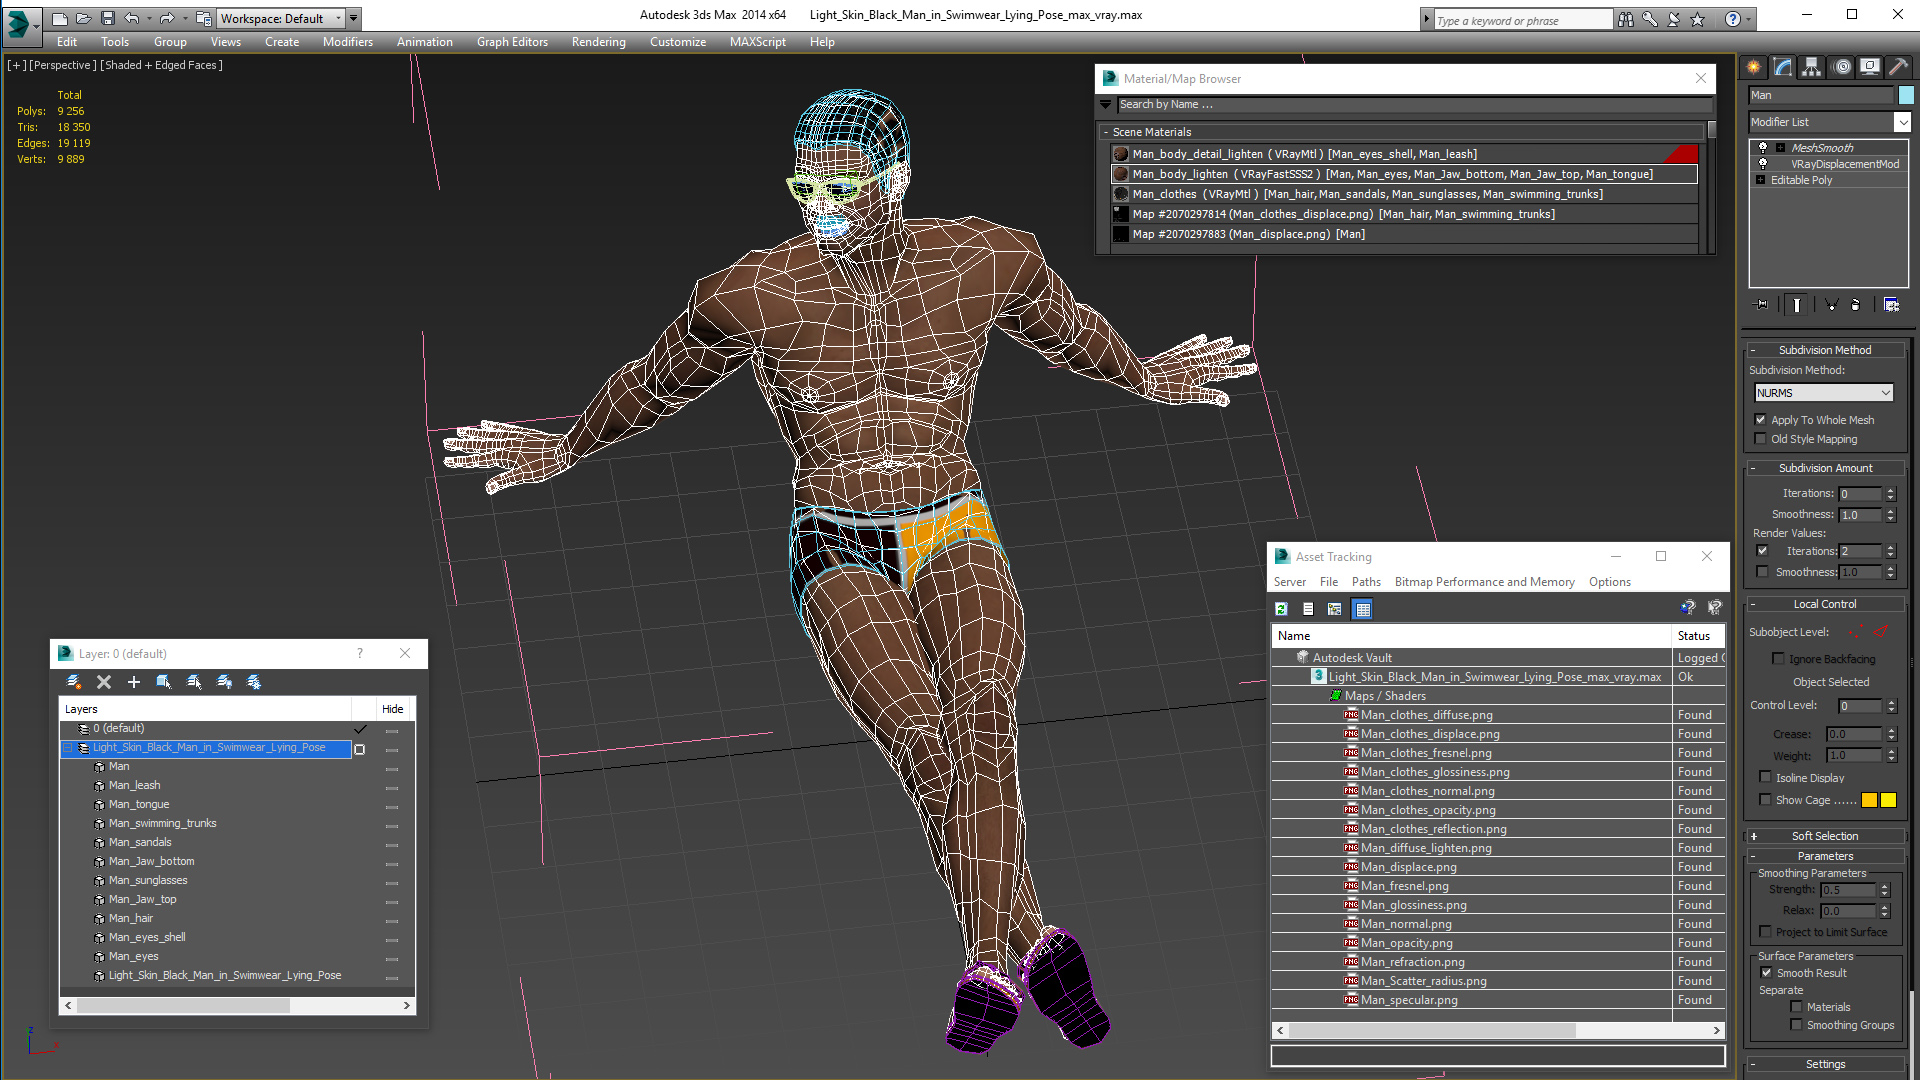Open the Utilities command panel tab
The height and width of the screenshot is (1080, 1920).
tap(1898, 67)
